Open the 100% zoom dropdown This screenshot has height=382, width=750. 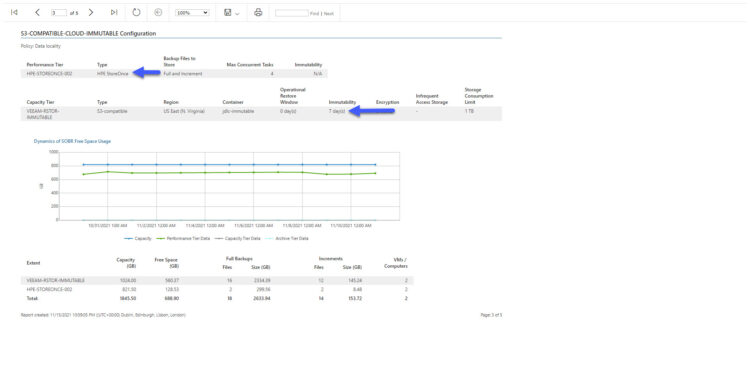(192, 13)
